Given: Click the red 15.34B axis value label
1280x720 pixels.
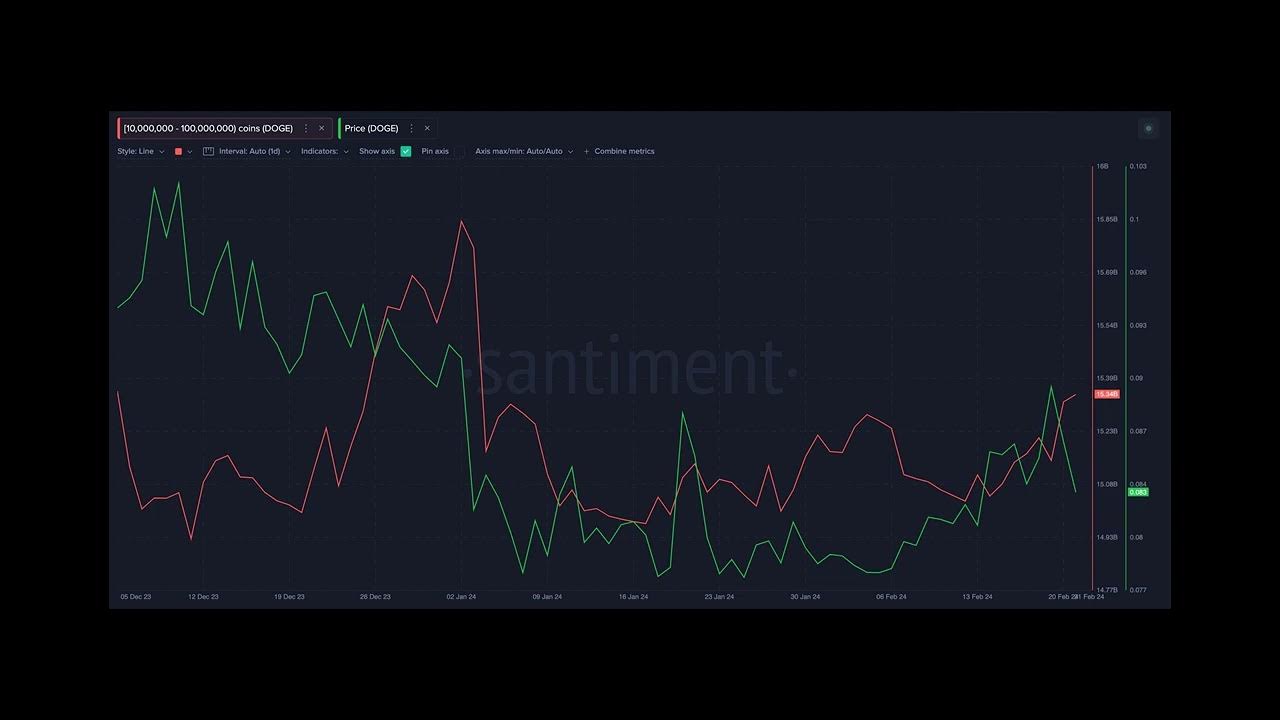Looking at the screenshot, I should pos(1107,395).
